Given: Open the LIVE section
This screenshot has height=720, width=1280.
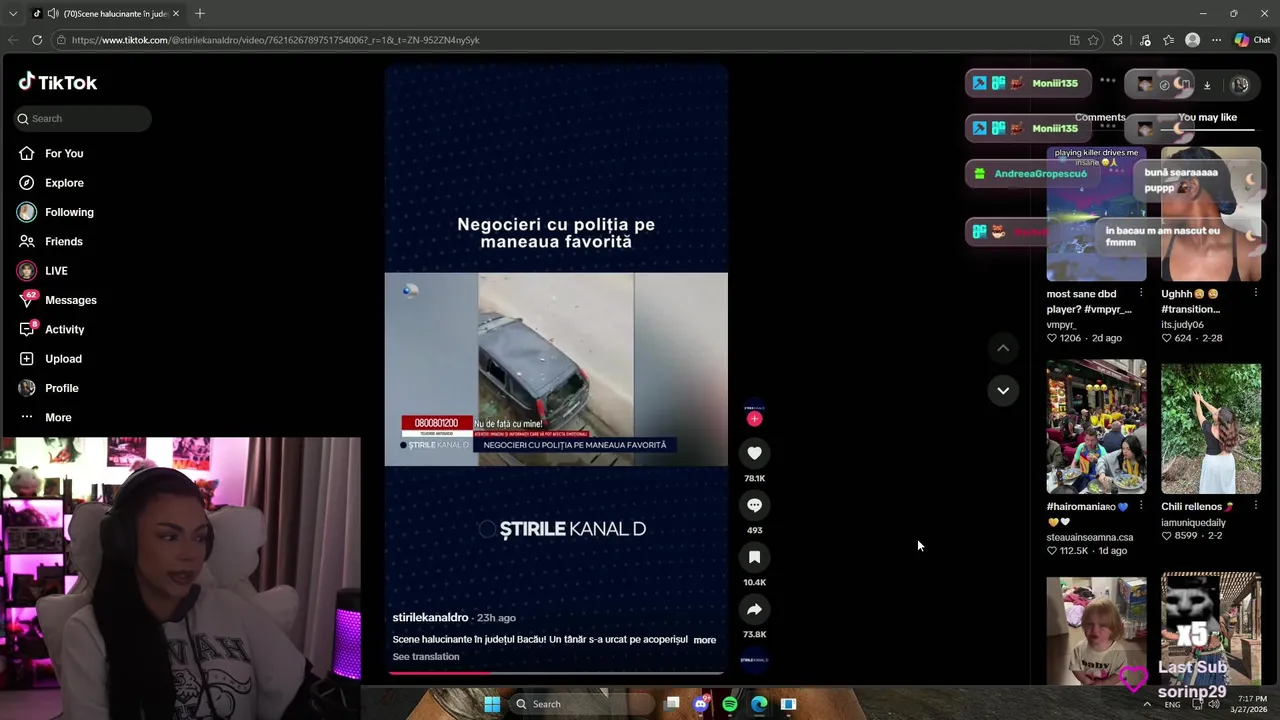Looking at the screenshot, I should 56,271.
